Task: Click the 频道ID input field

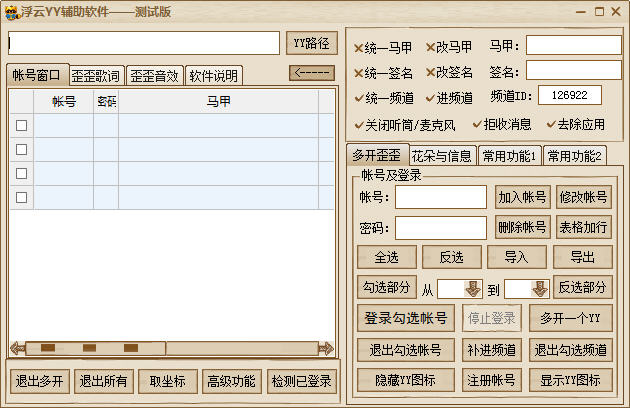Action: coord(569,95)
